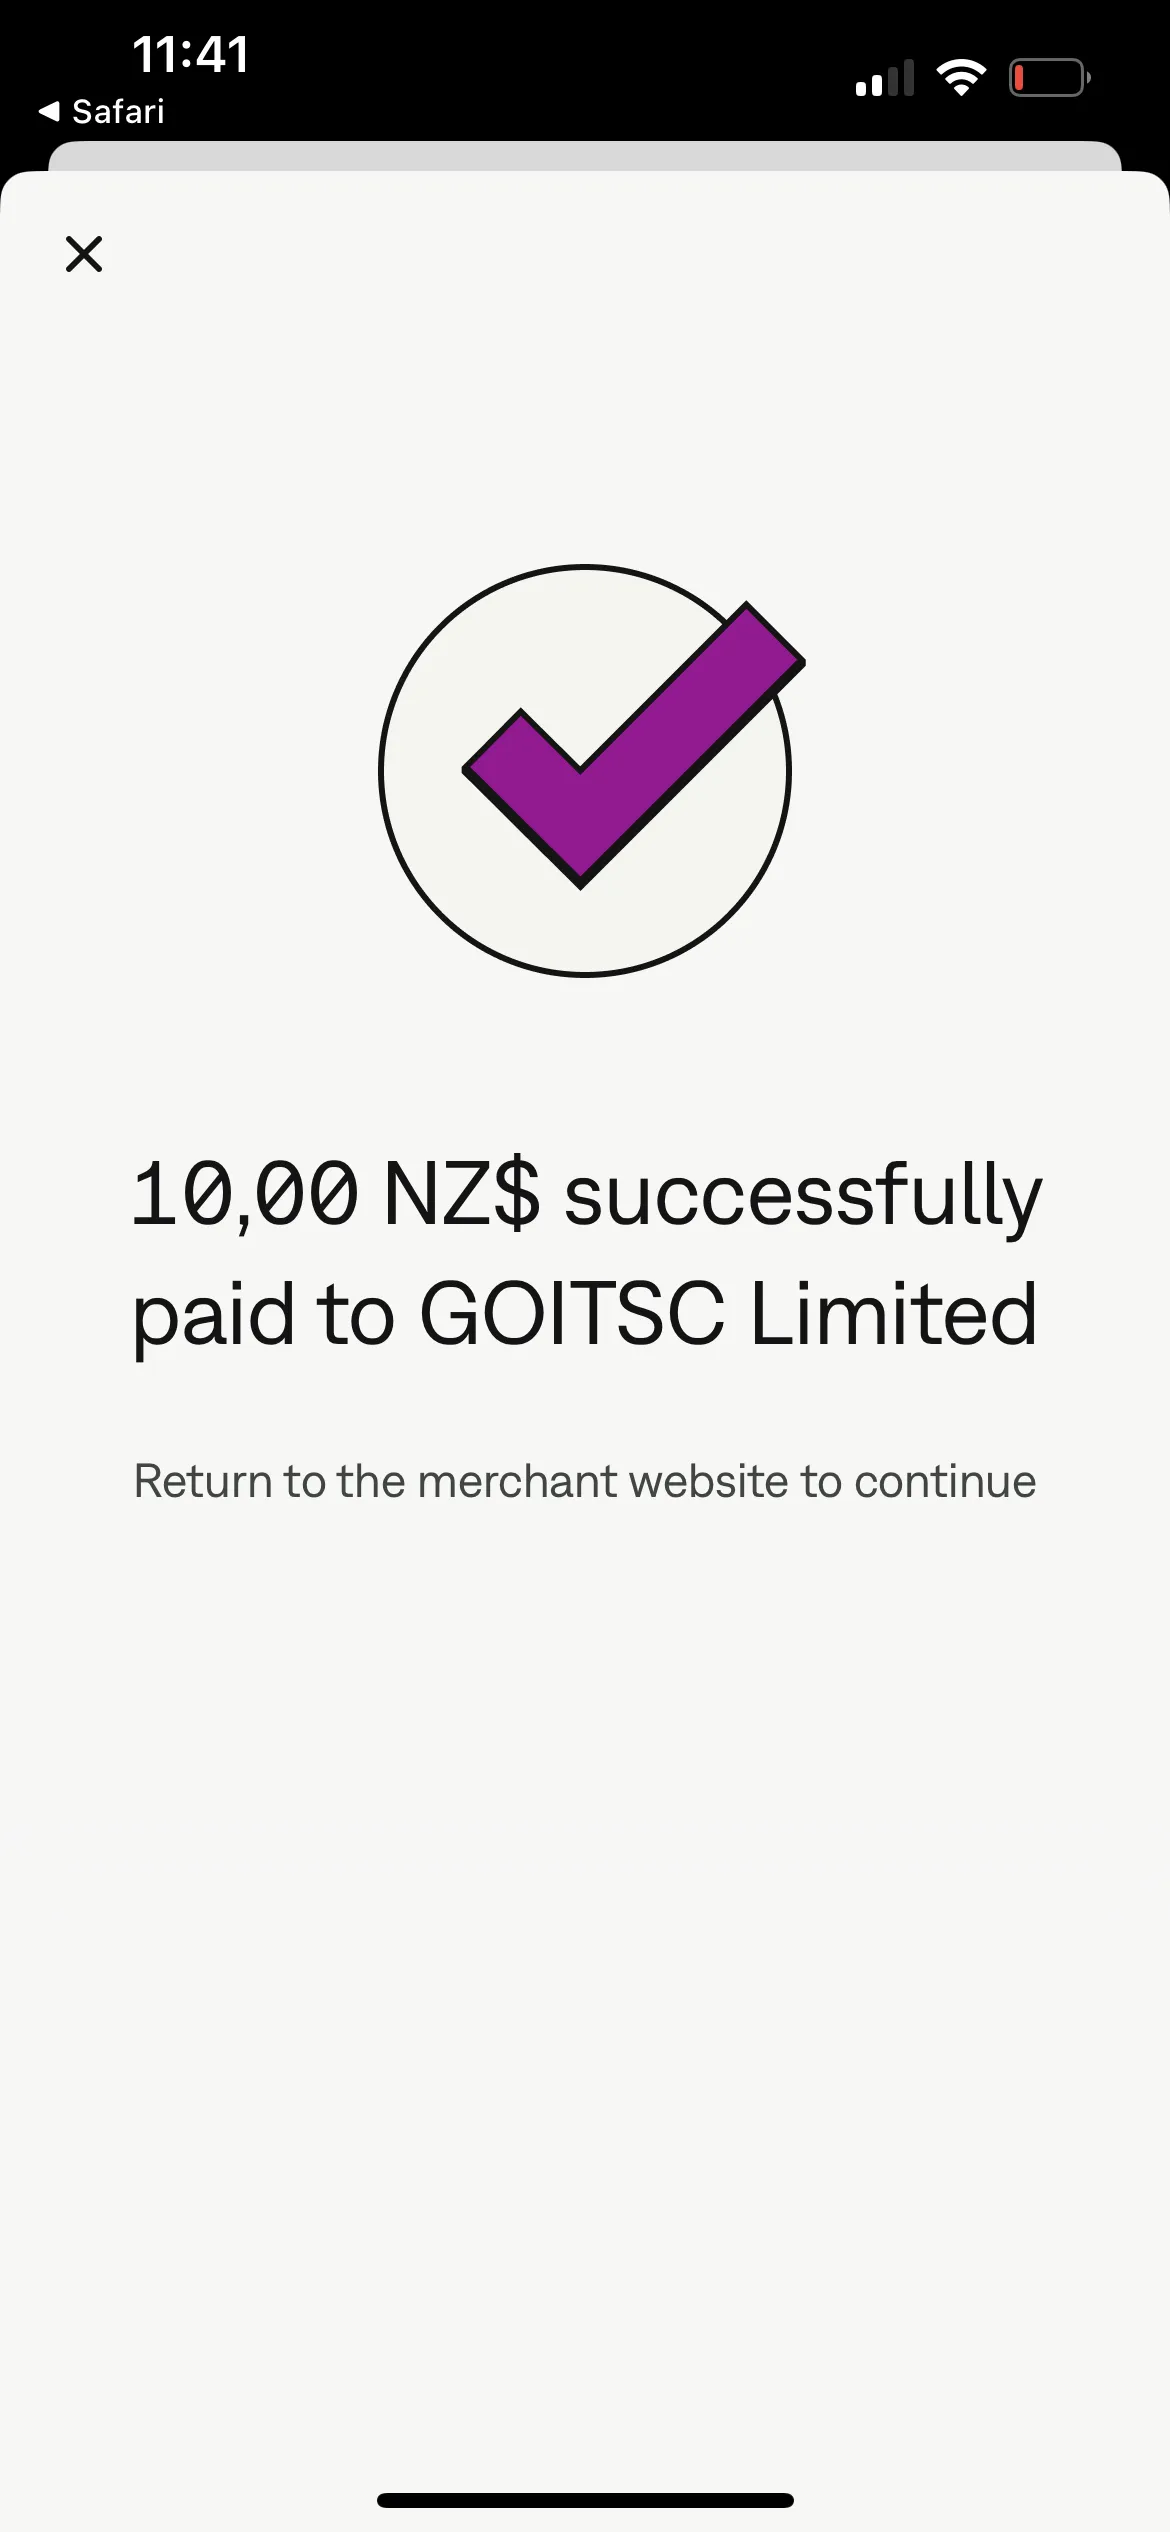Return to Safari via status bar label
Screen dimensions: 1170x2532
118,111
